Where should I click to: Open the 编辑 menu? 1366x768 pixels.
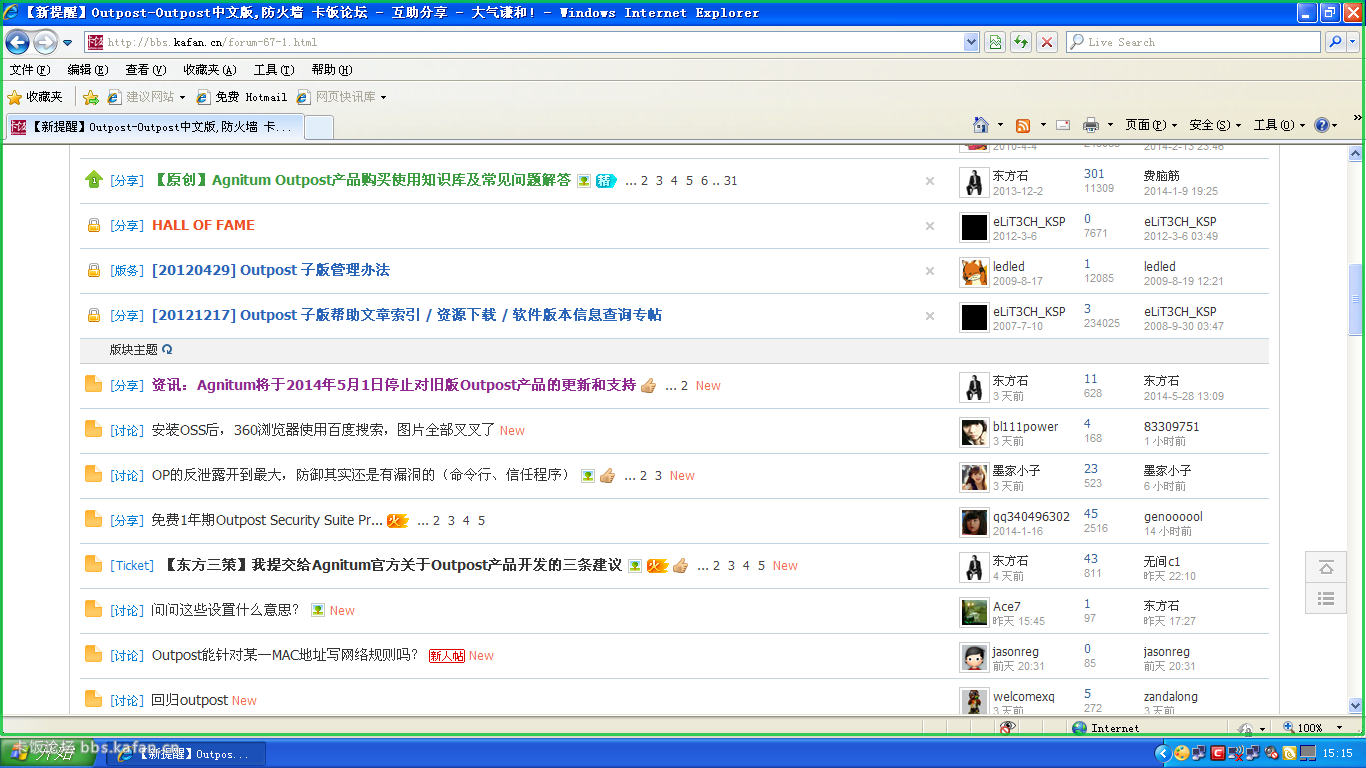[x=88, y=70]
